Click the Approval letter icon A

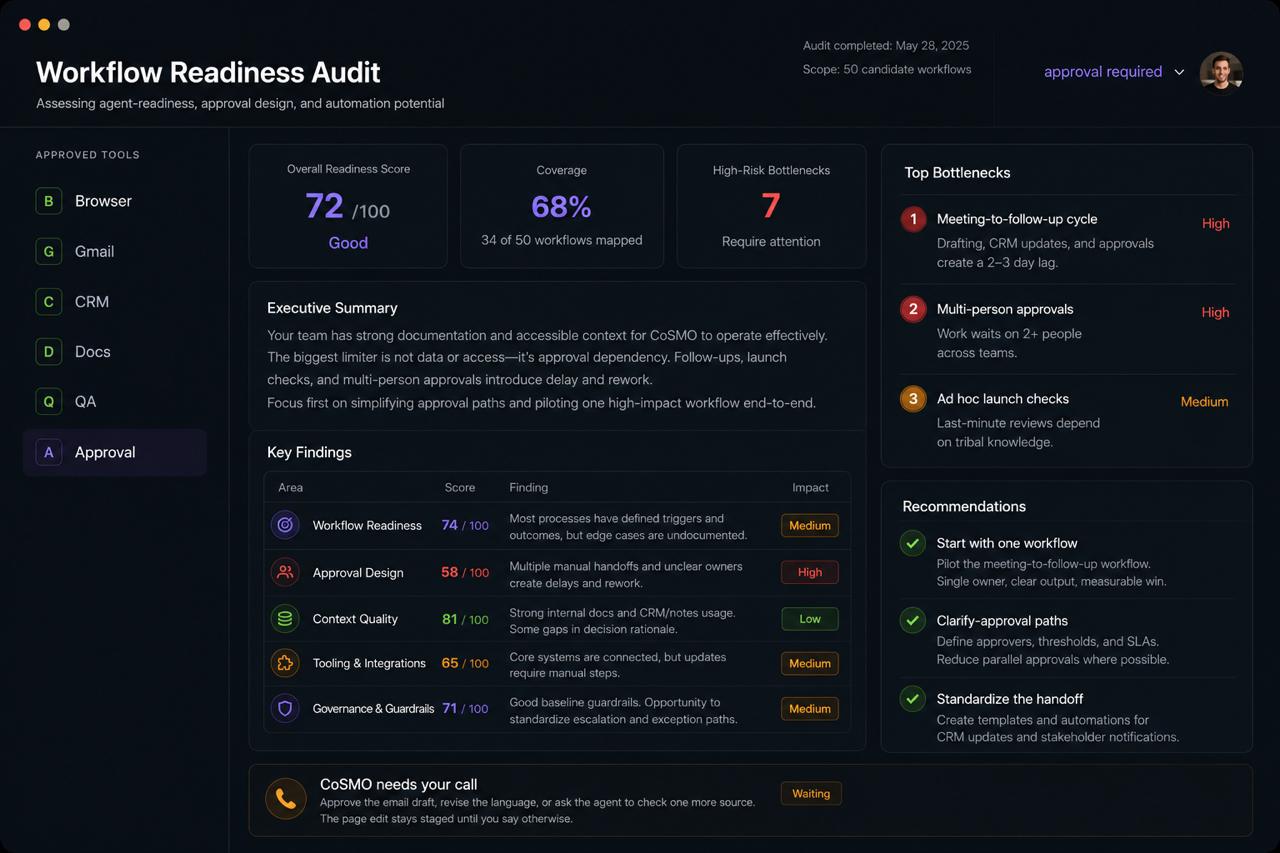[48, 452]
